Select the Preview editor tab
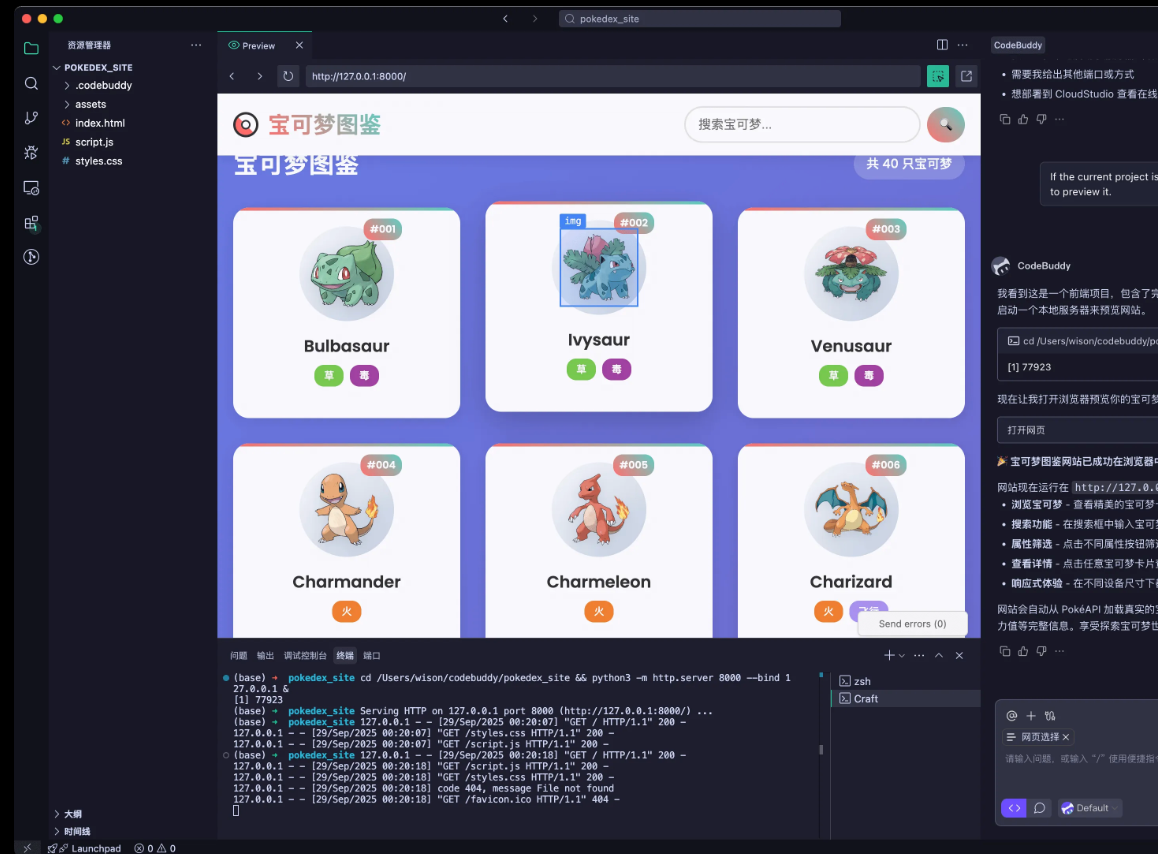The image size is (1158, 854). [x=257, y=46]
